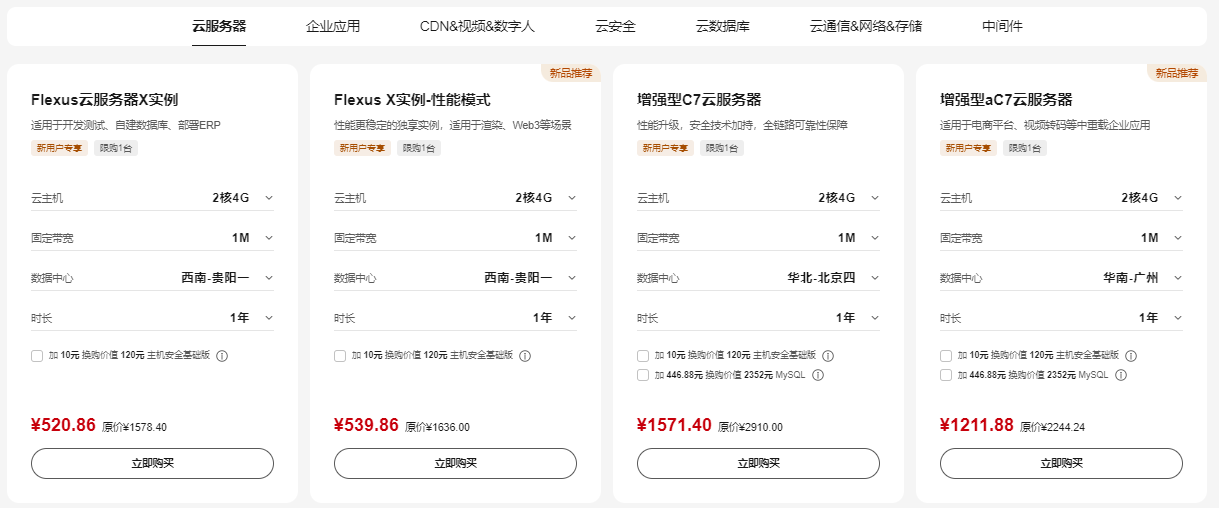Switch to 企业应用 tab
Image resolution: width=1219 pixels, height=508 pixels.
tap(333, 26)
